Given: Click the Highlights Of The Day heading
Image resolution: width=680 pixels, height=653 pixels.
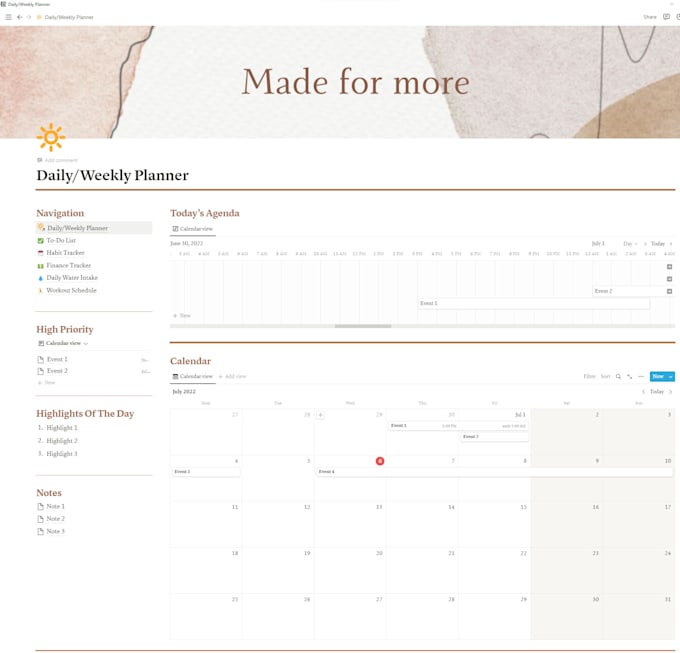Looking at the screenshot, I should 85,414.
